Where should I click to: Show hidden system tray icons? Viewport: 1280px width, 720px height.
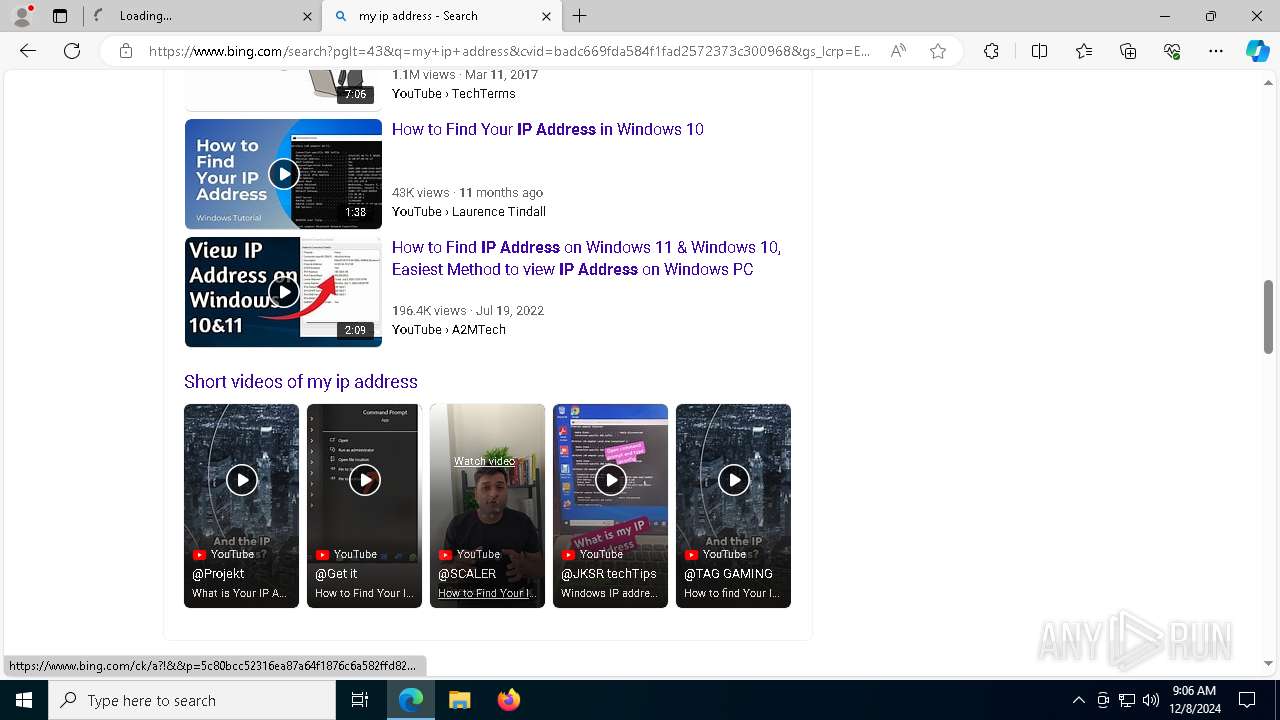(1078, 700)
